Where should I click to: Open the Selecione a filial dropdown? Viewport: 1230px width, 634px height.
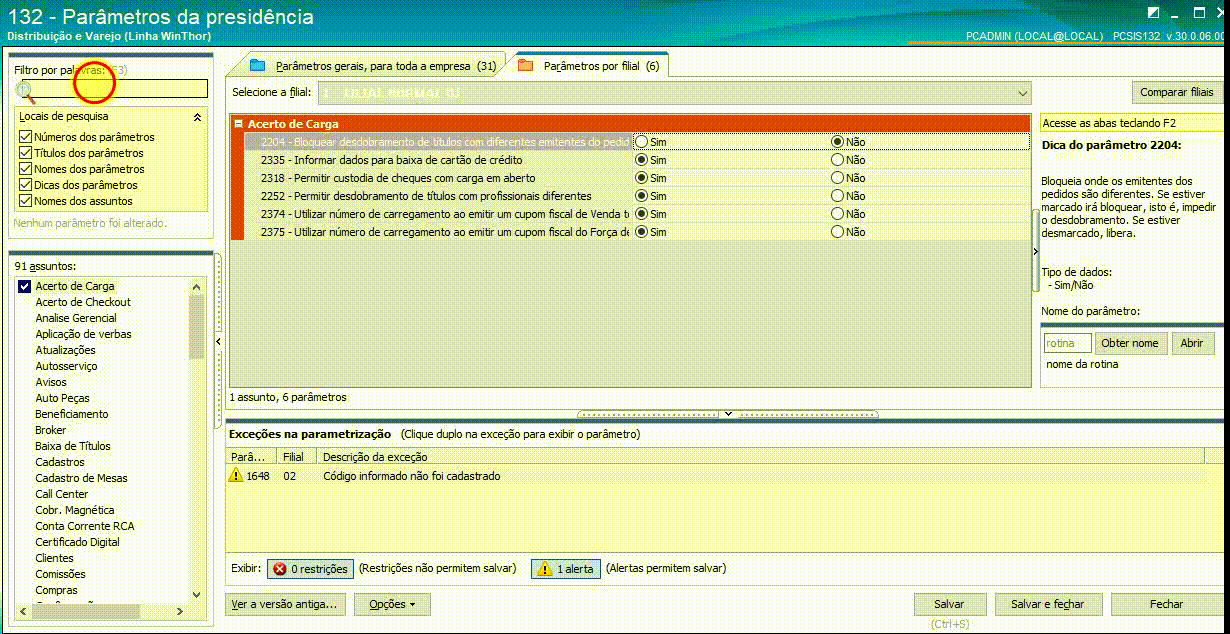click(1022, 93)
